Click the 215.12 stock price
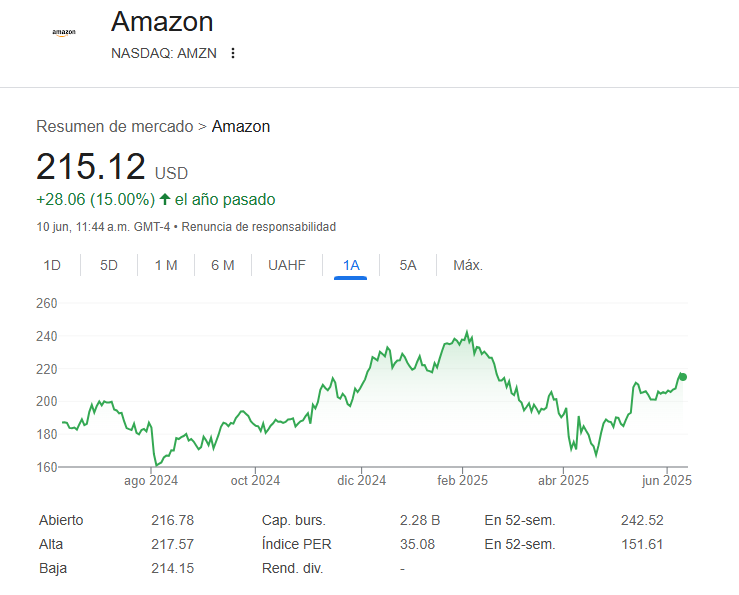The image size is (739, 595). coord(91,167)
